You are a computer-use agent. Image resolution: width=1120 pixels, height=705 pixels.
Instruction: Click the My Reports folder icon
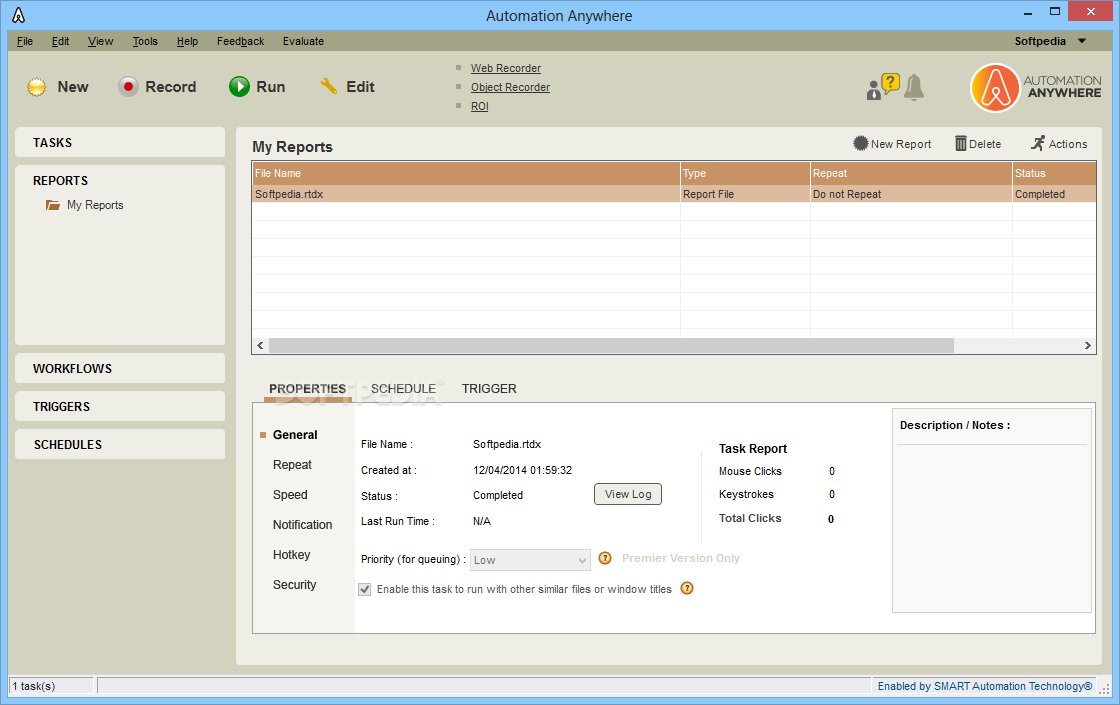pos(53,205)
